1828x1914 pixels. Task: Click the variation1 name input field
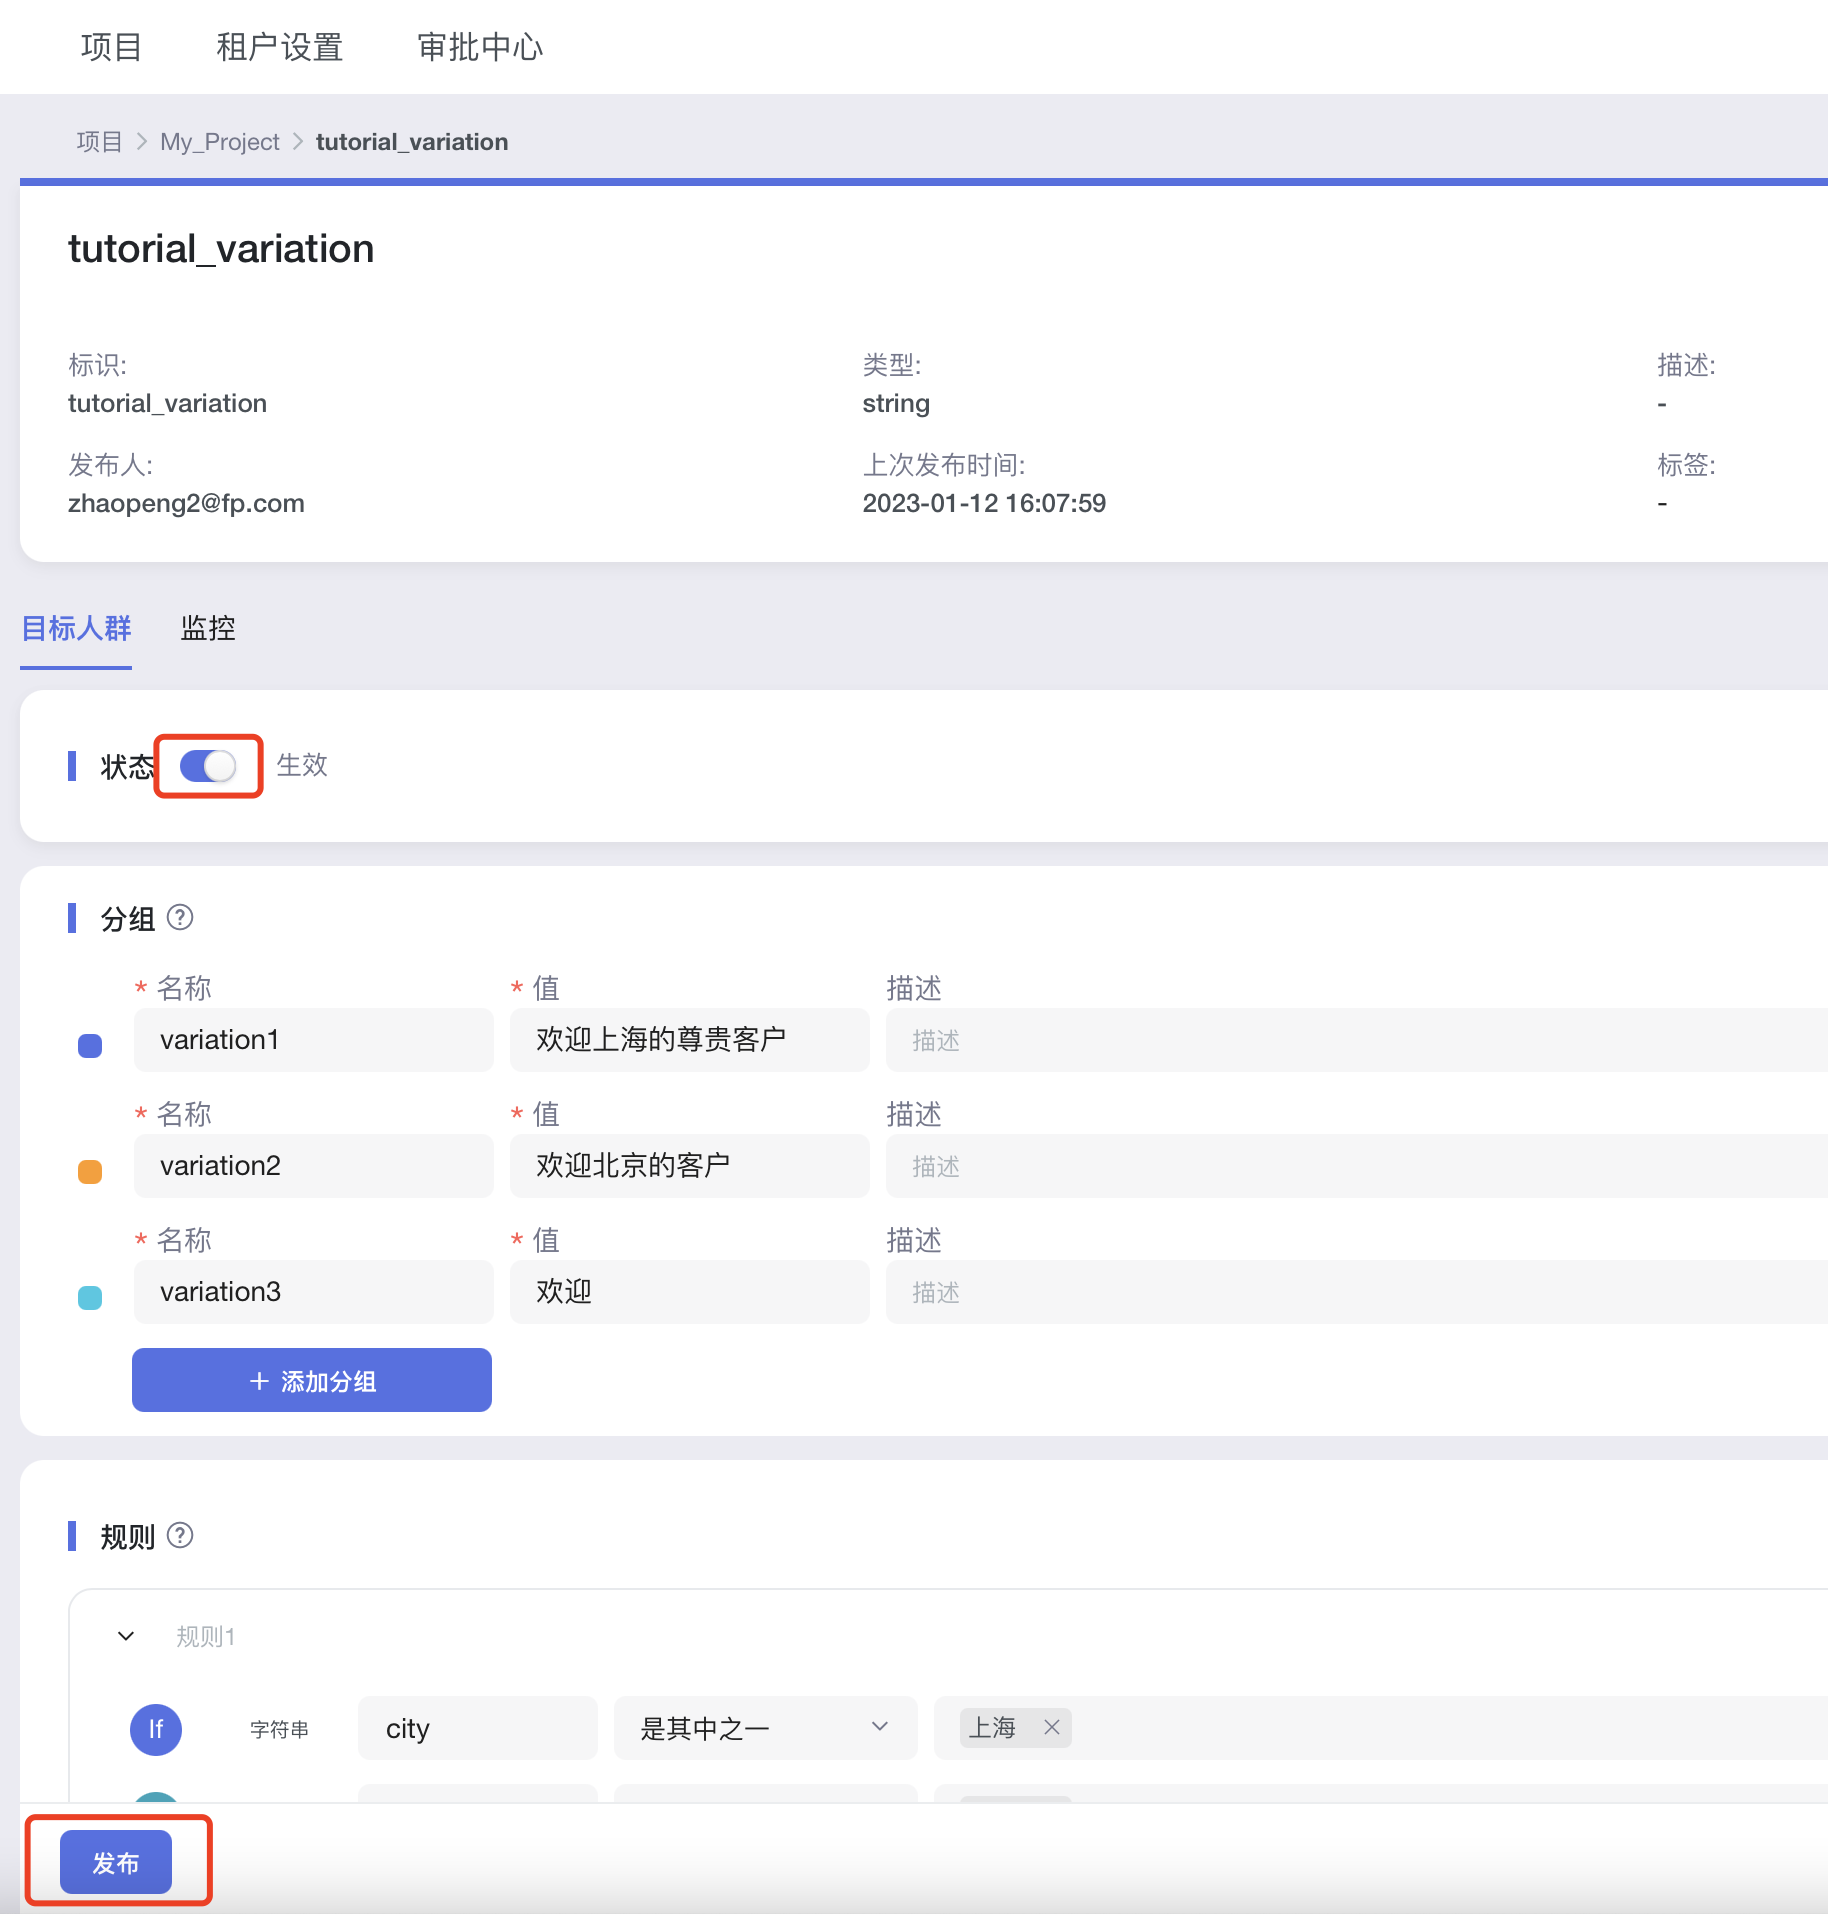click(x=314, y=1040)
